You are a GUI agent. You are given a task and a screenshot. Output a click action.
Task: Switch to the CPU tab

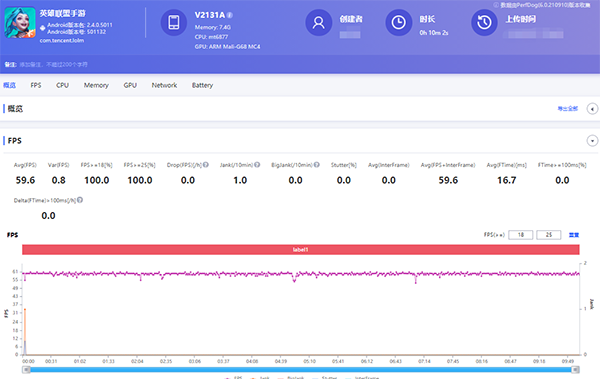click(x=62, y=85)
